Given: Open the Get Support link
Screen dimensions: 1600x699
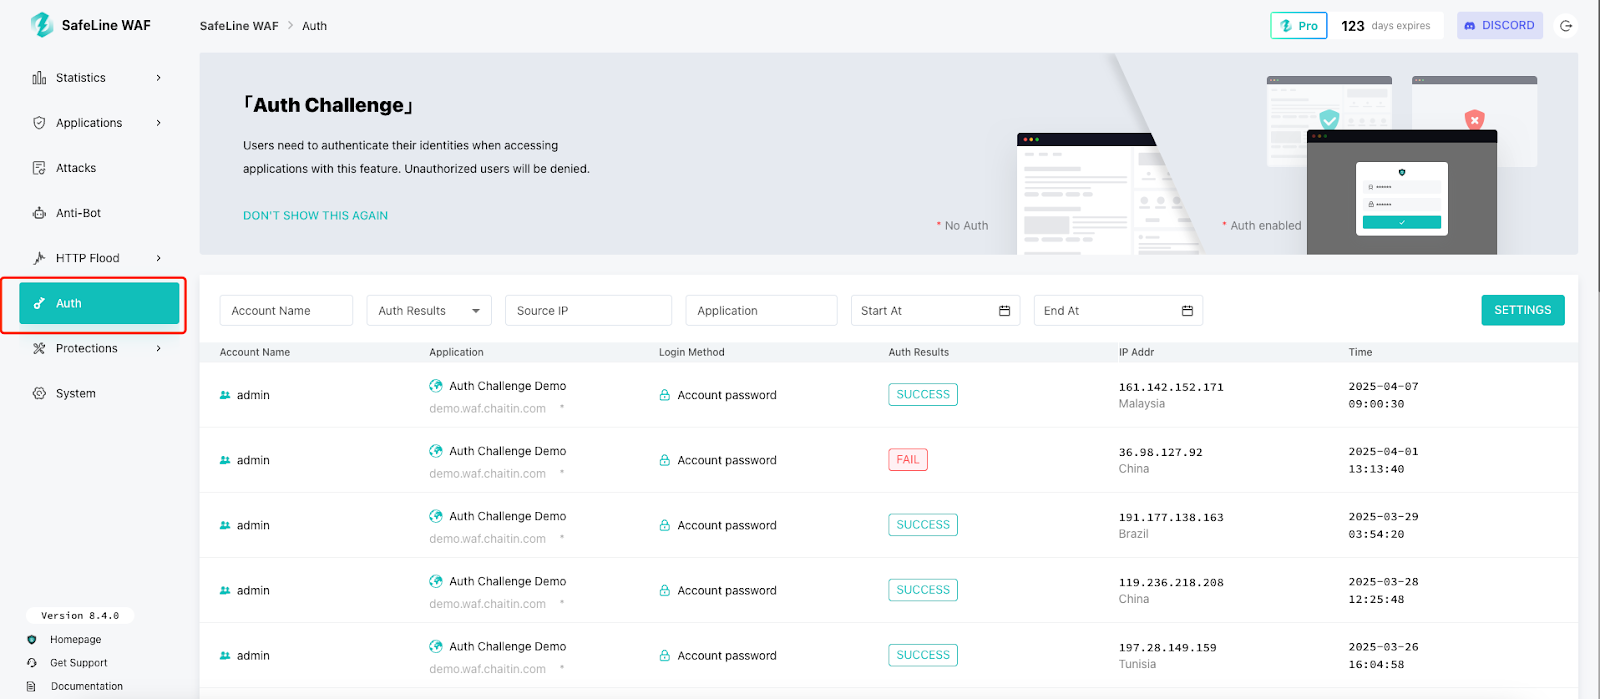Looking at the screenshot, I should tap(79, 663).
